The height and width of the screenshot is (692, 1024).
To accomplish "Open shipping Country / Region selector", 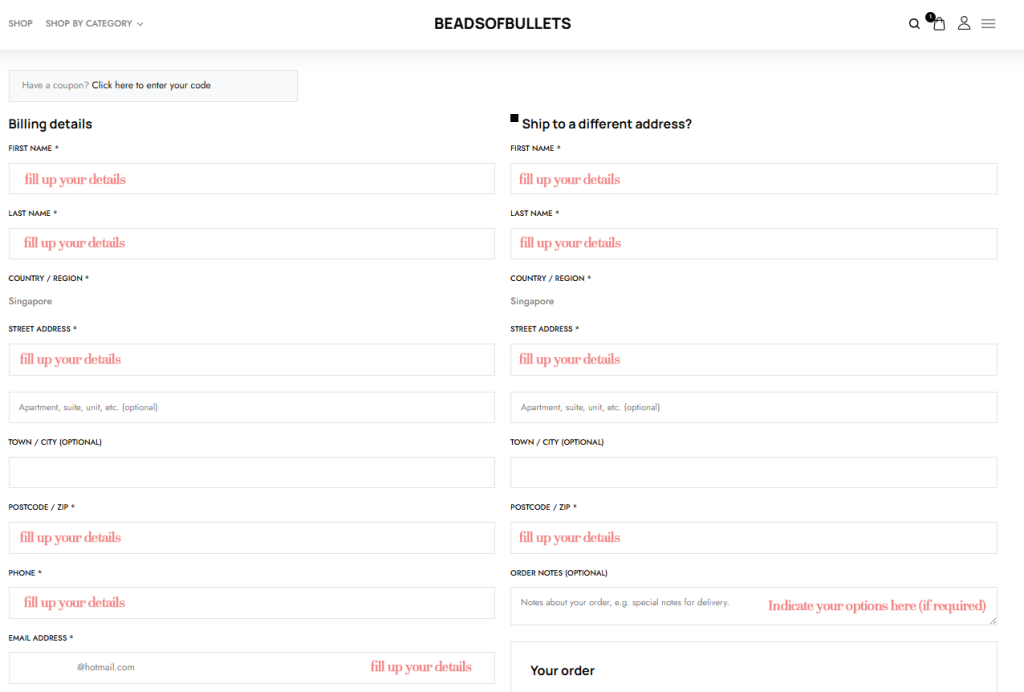I will (753, 301).
